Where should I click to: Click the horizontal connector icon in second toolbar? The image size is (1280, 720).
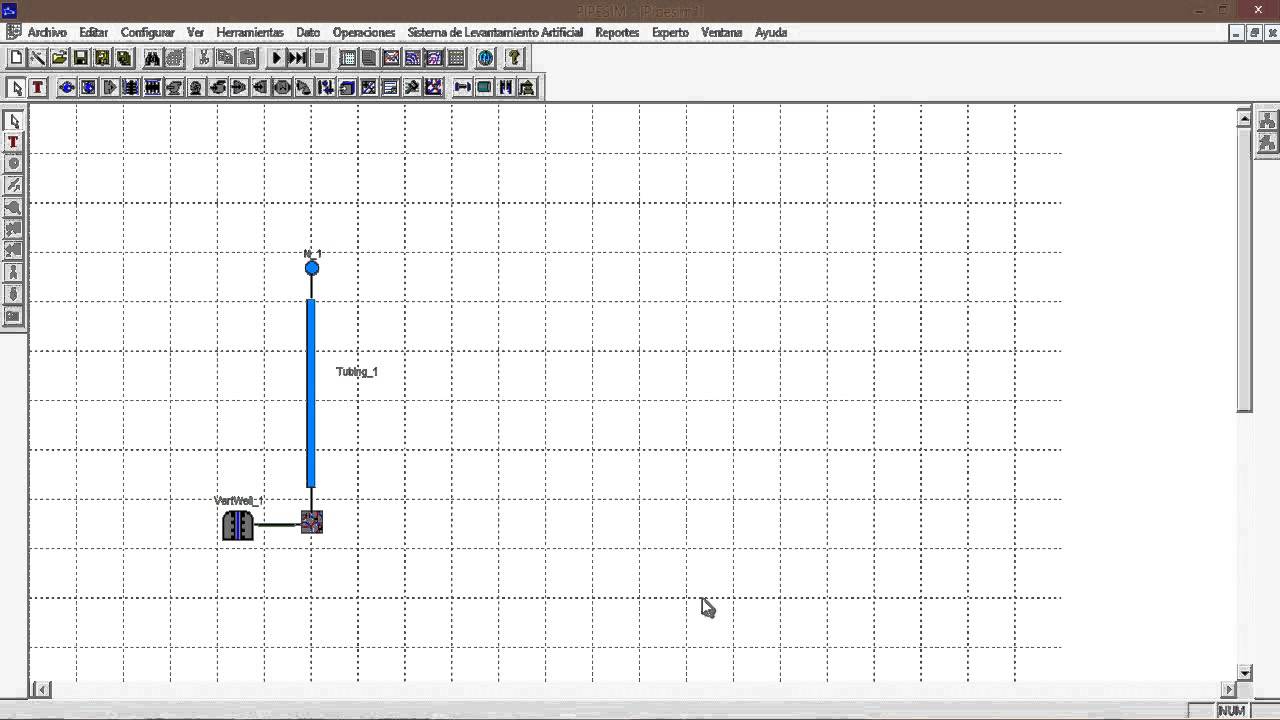(x=462, y=88)
